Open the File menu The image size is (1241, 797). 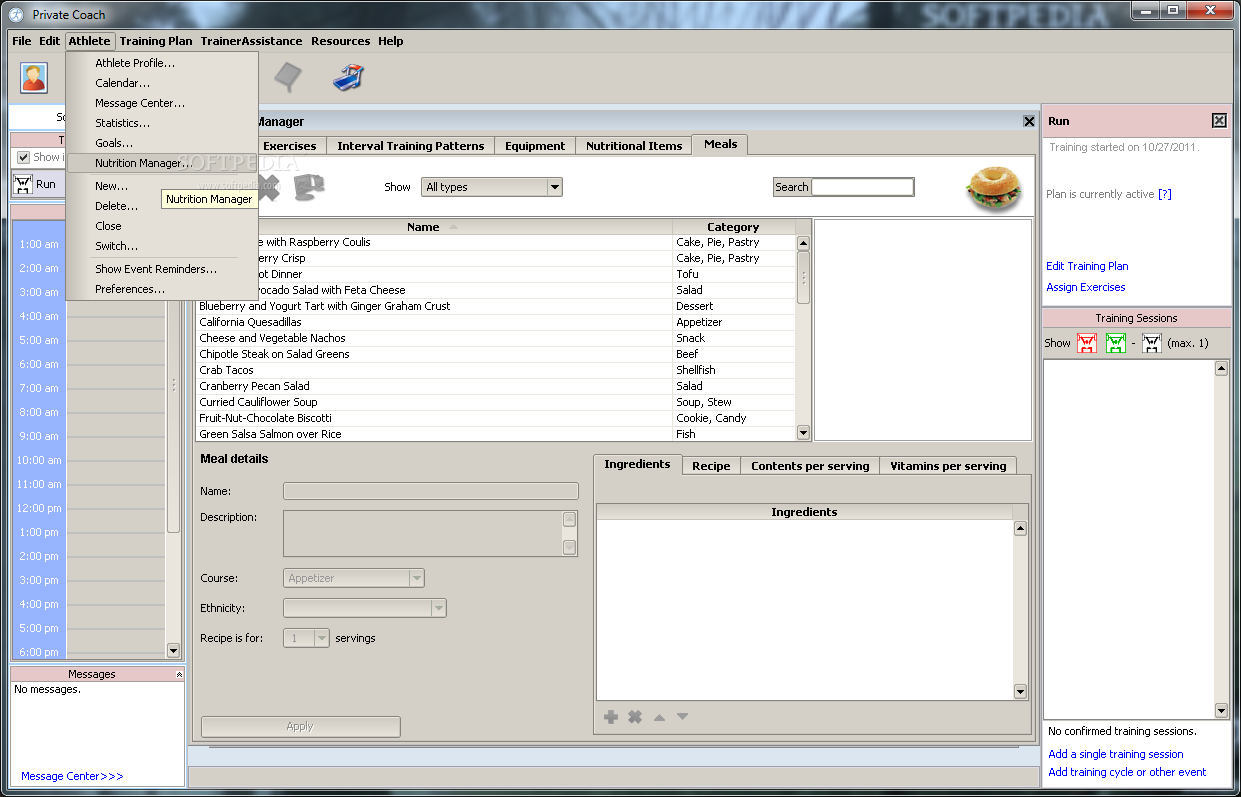pos(22,41)
